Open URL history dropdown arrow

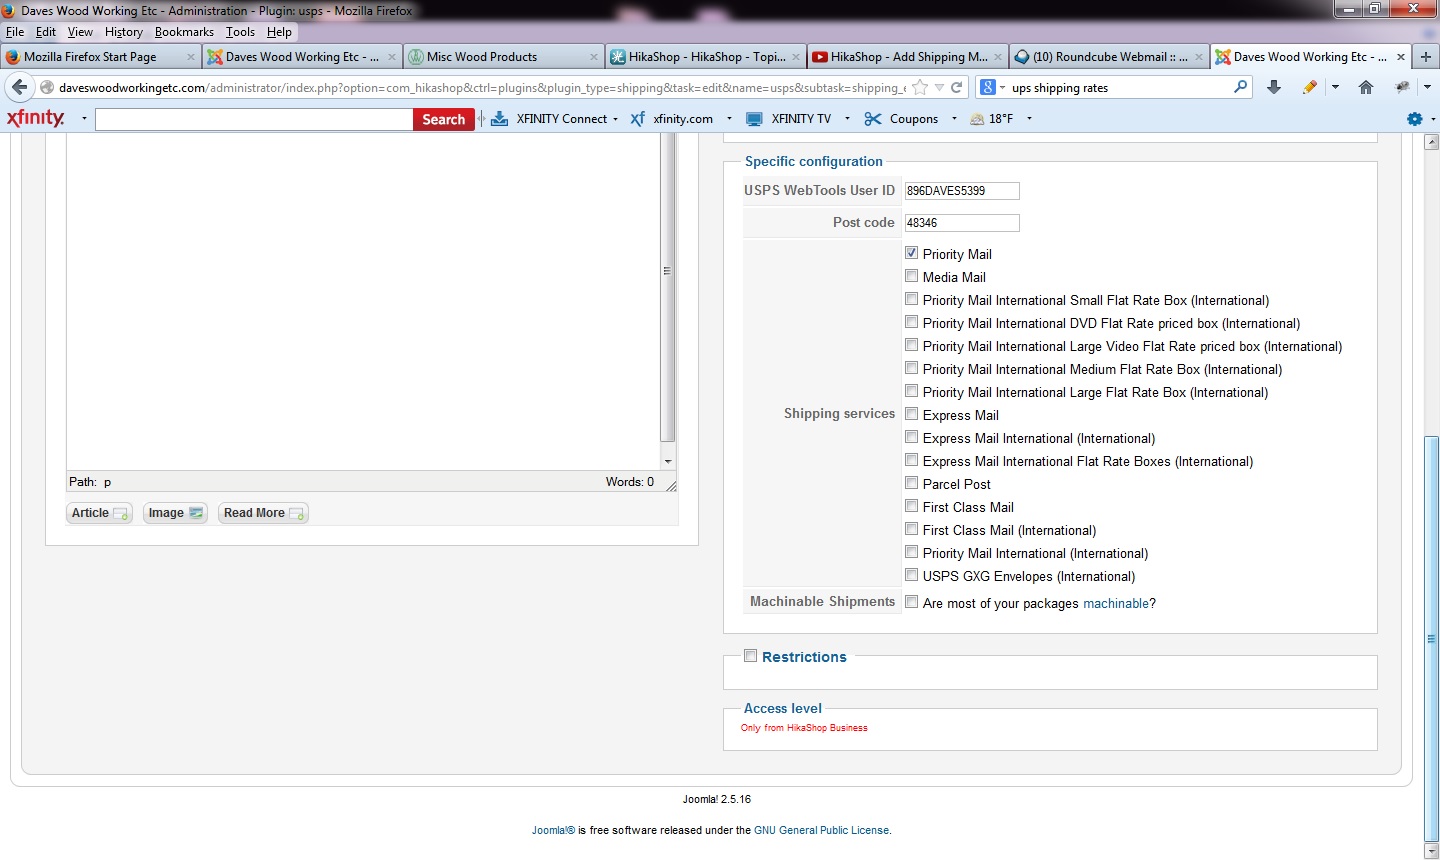[x=939, y=88]
